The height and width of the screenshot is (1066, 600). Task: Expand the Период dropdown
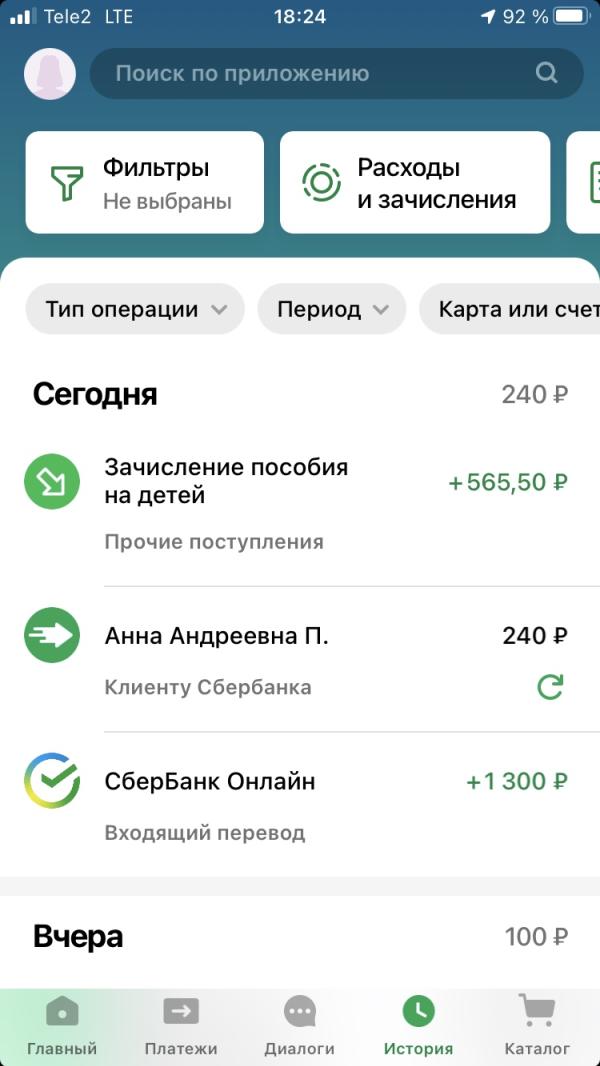point(332,309)
